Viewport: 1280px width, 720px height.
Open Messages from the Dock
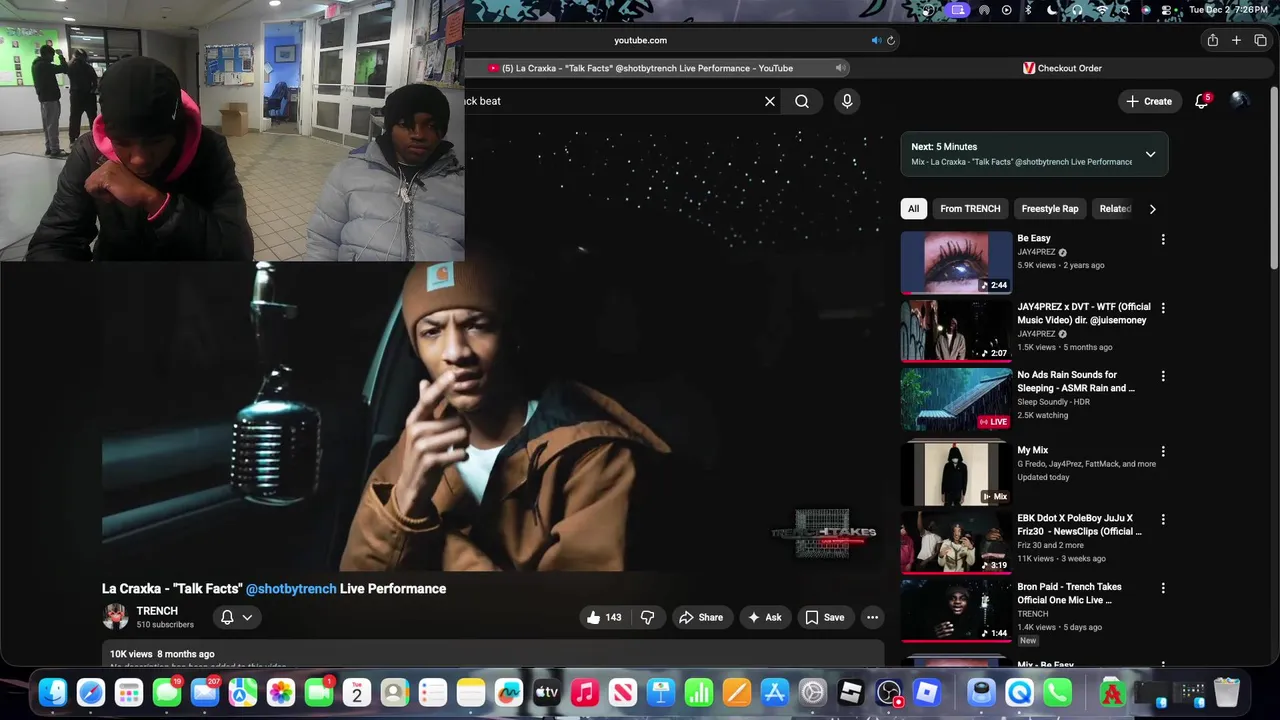click(167, 692)
